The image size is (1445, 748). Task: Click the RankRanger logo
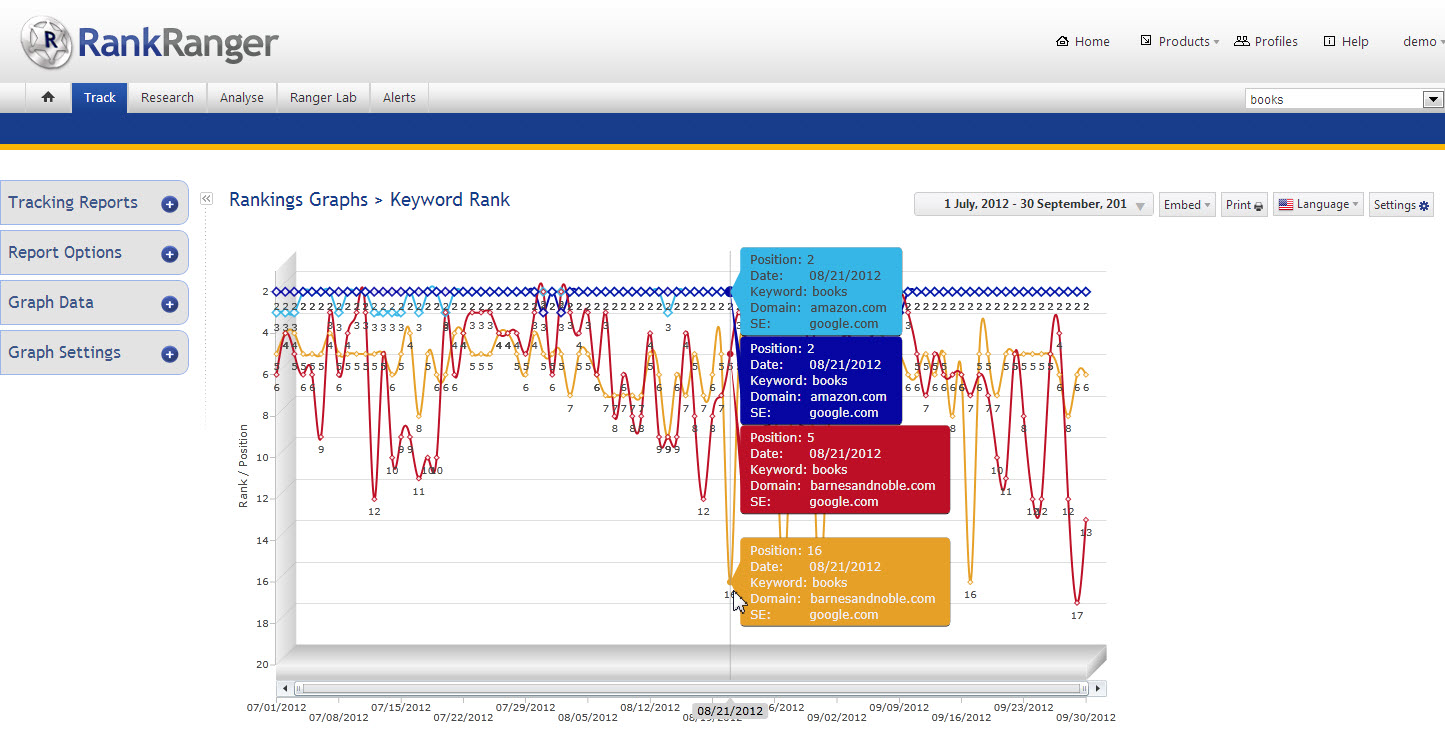(150, 43)
